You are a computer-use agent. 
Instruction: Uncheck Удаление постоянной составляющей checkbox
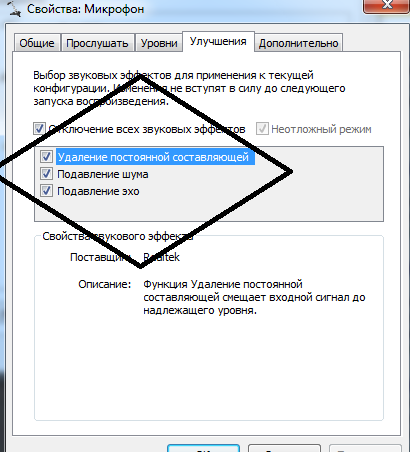coord(46,156)
